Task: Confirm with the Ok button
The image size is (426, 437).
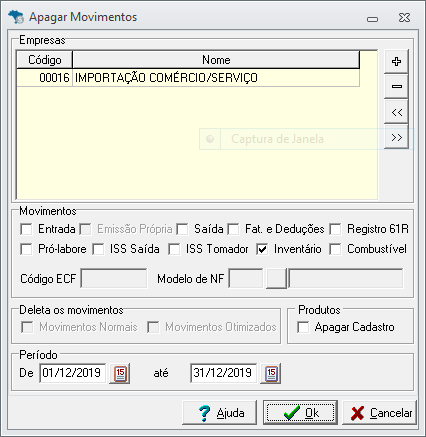Action: click(300, 413)
